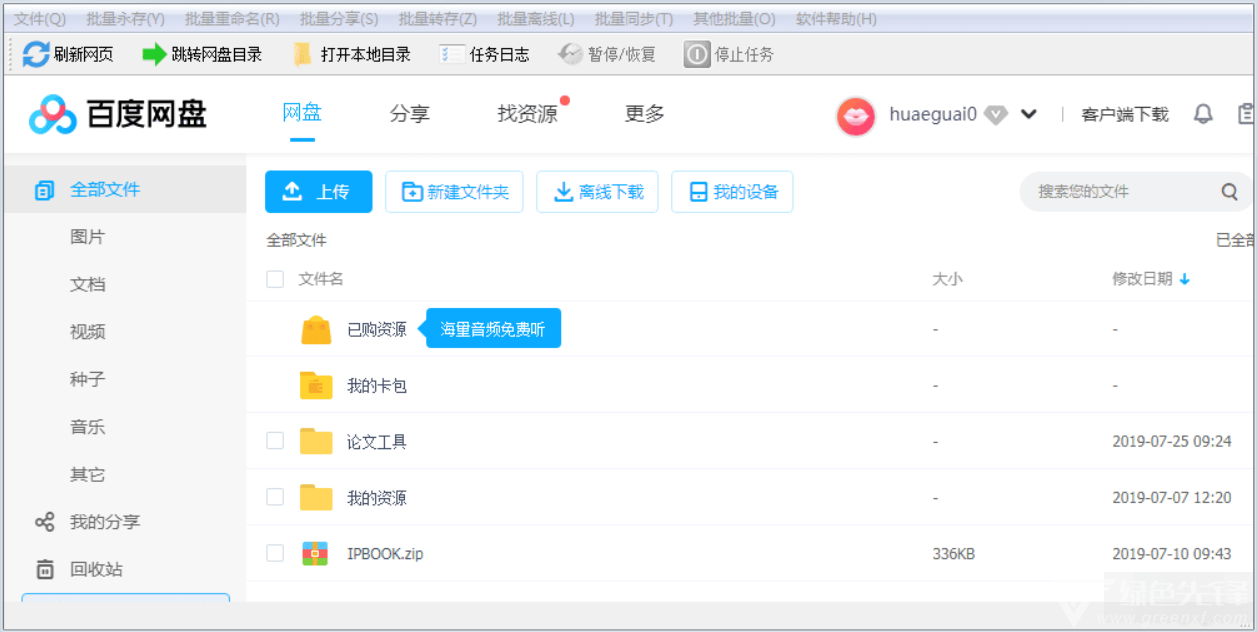Open the 批量转存(Z) menu
Screen dimensions: 1258x632
(438, 19)
